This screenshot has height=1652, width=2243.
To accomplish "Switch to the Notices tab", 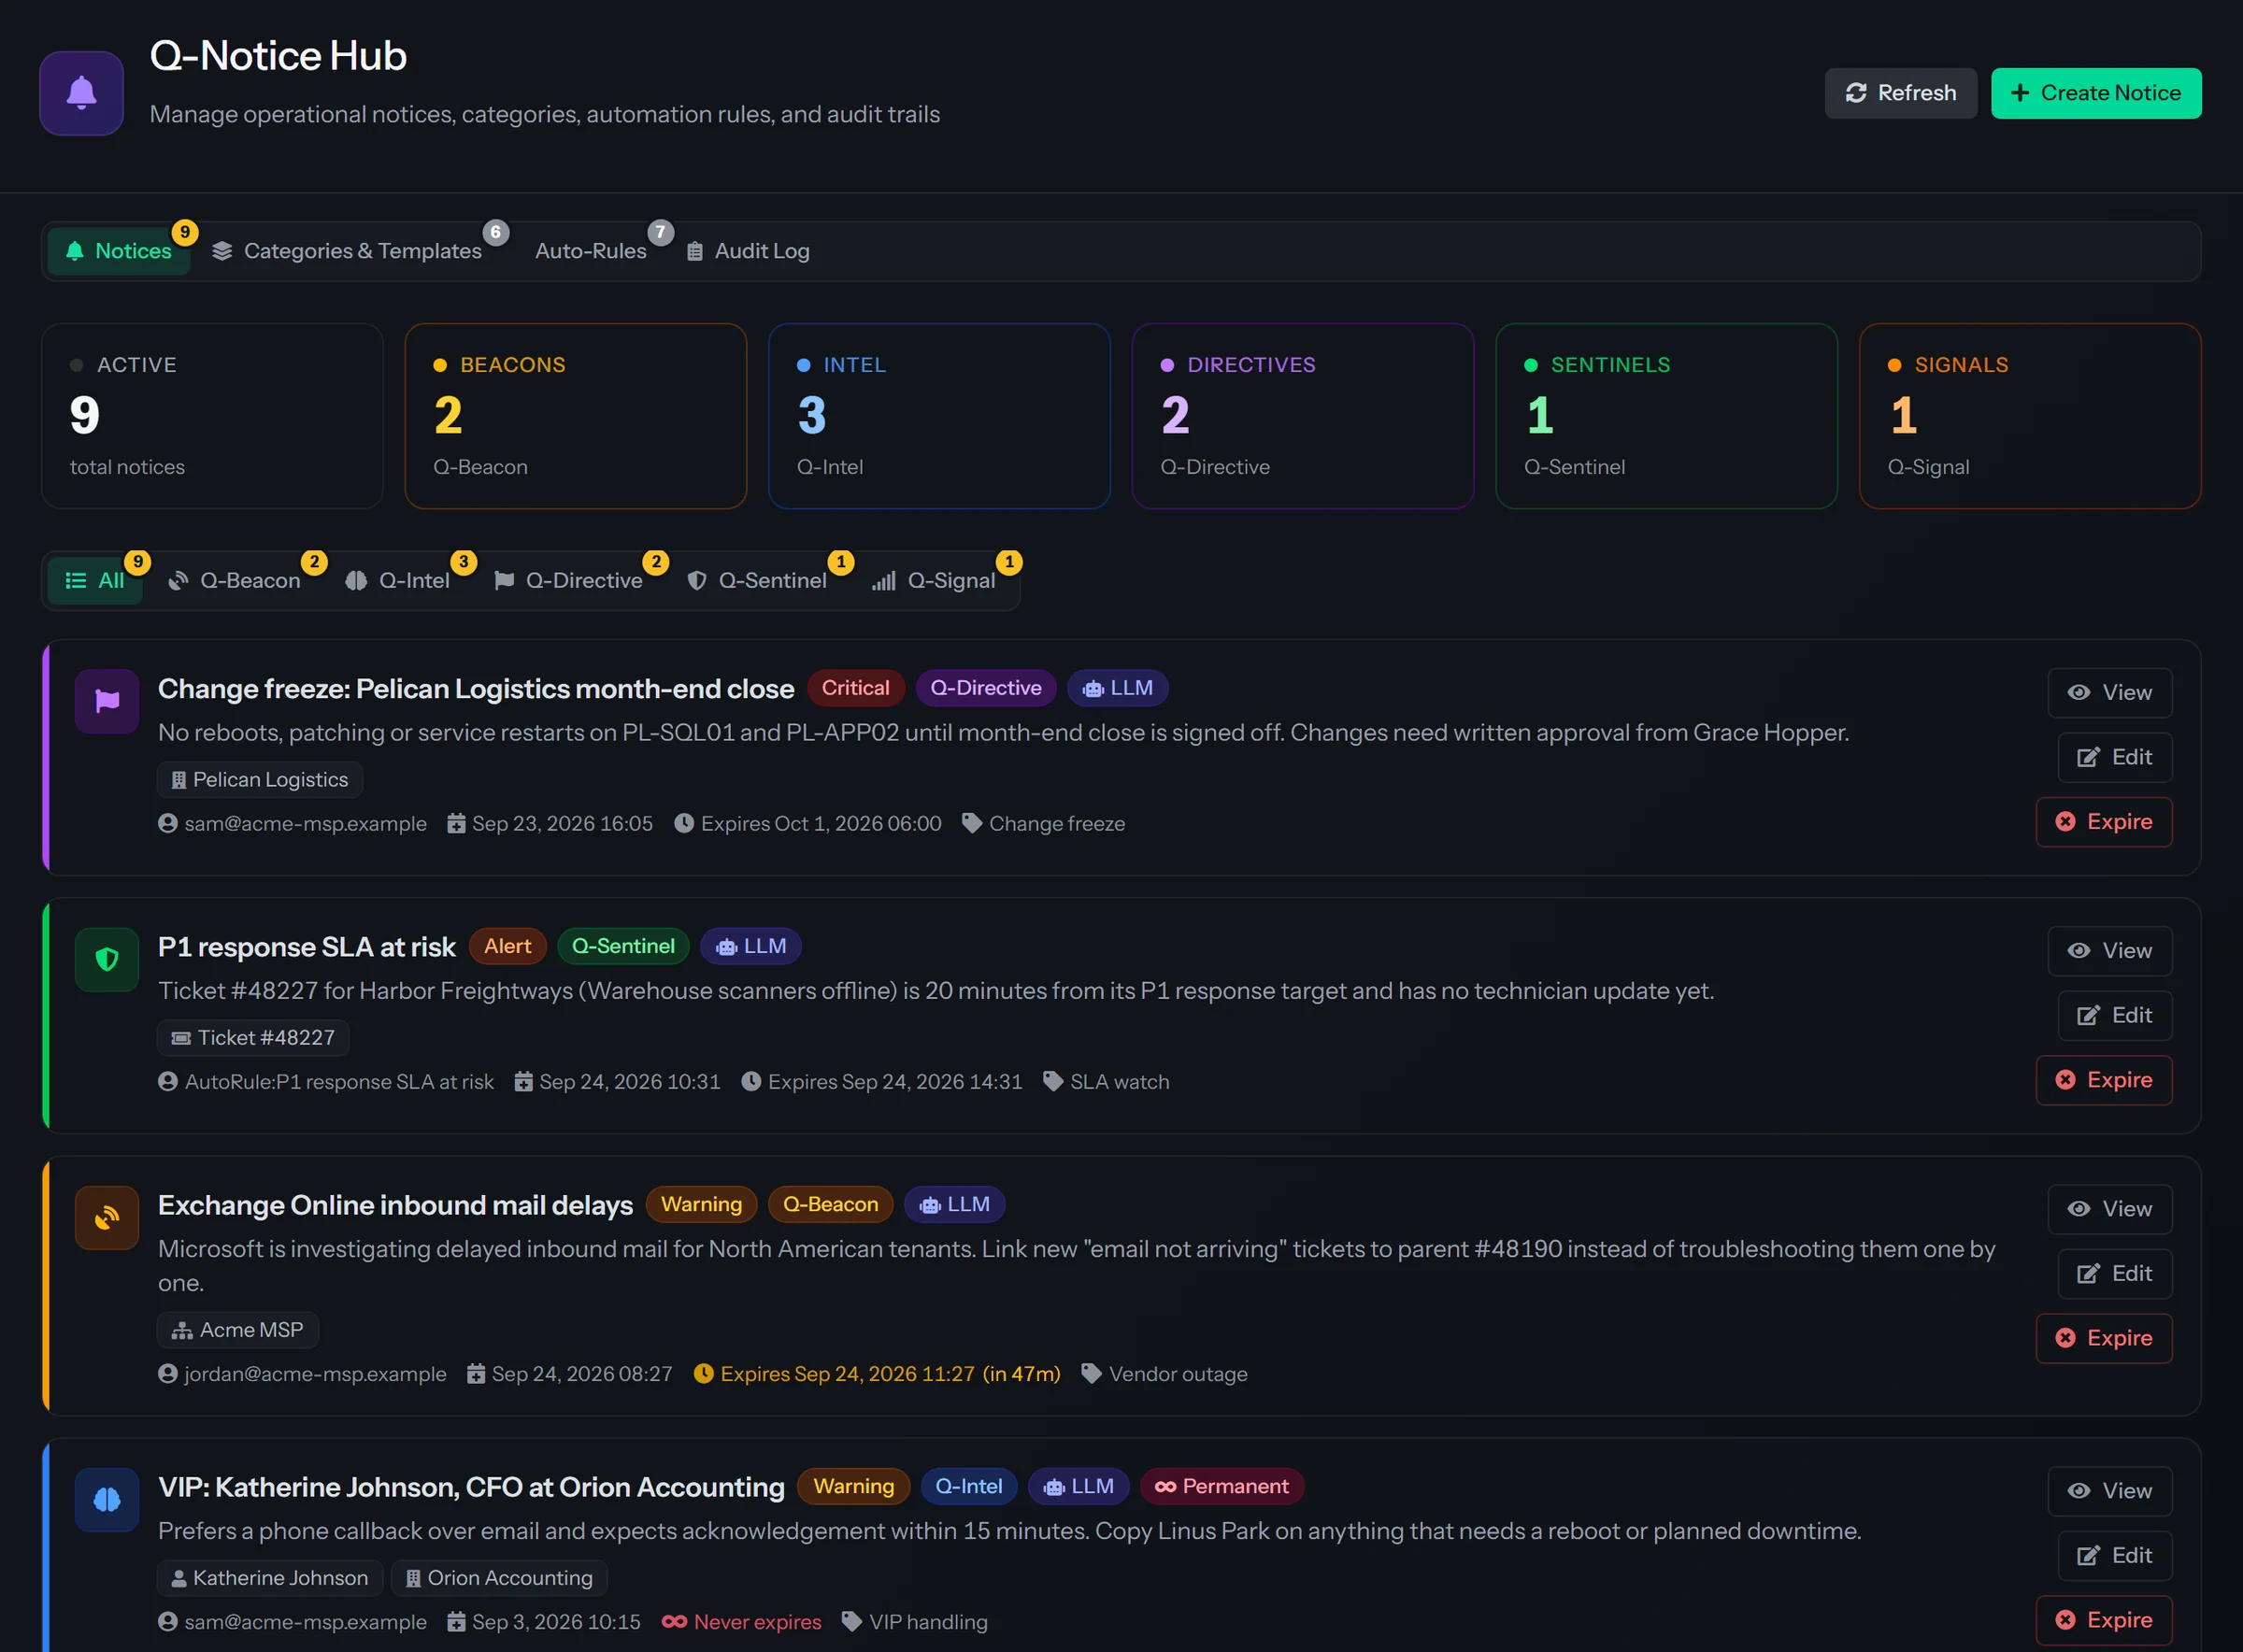I will coord(119,250).
